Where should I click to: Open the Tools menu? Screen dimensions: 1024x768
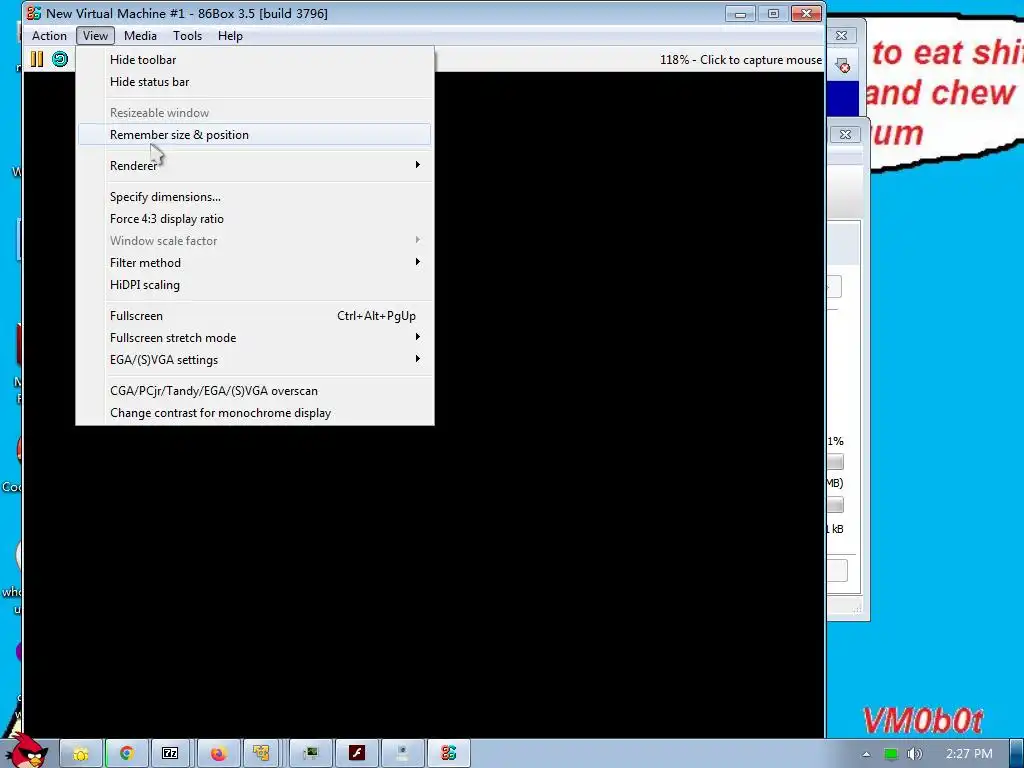pos(187,36)
